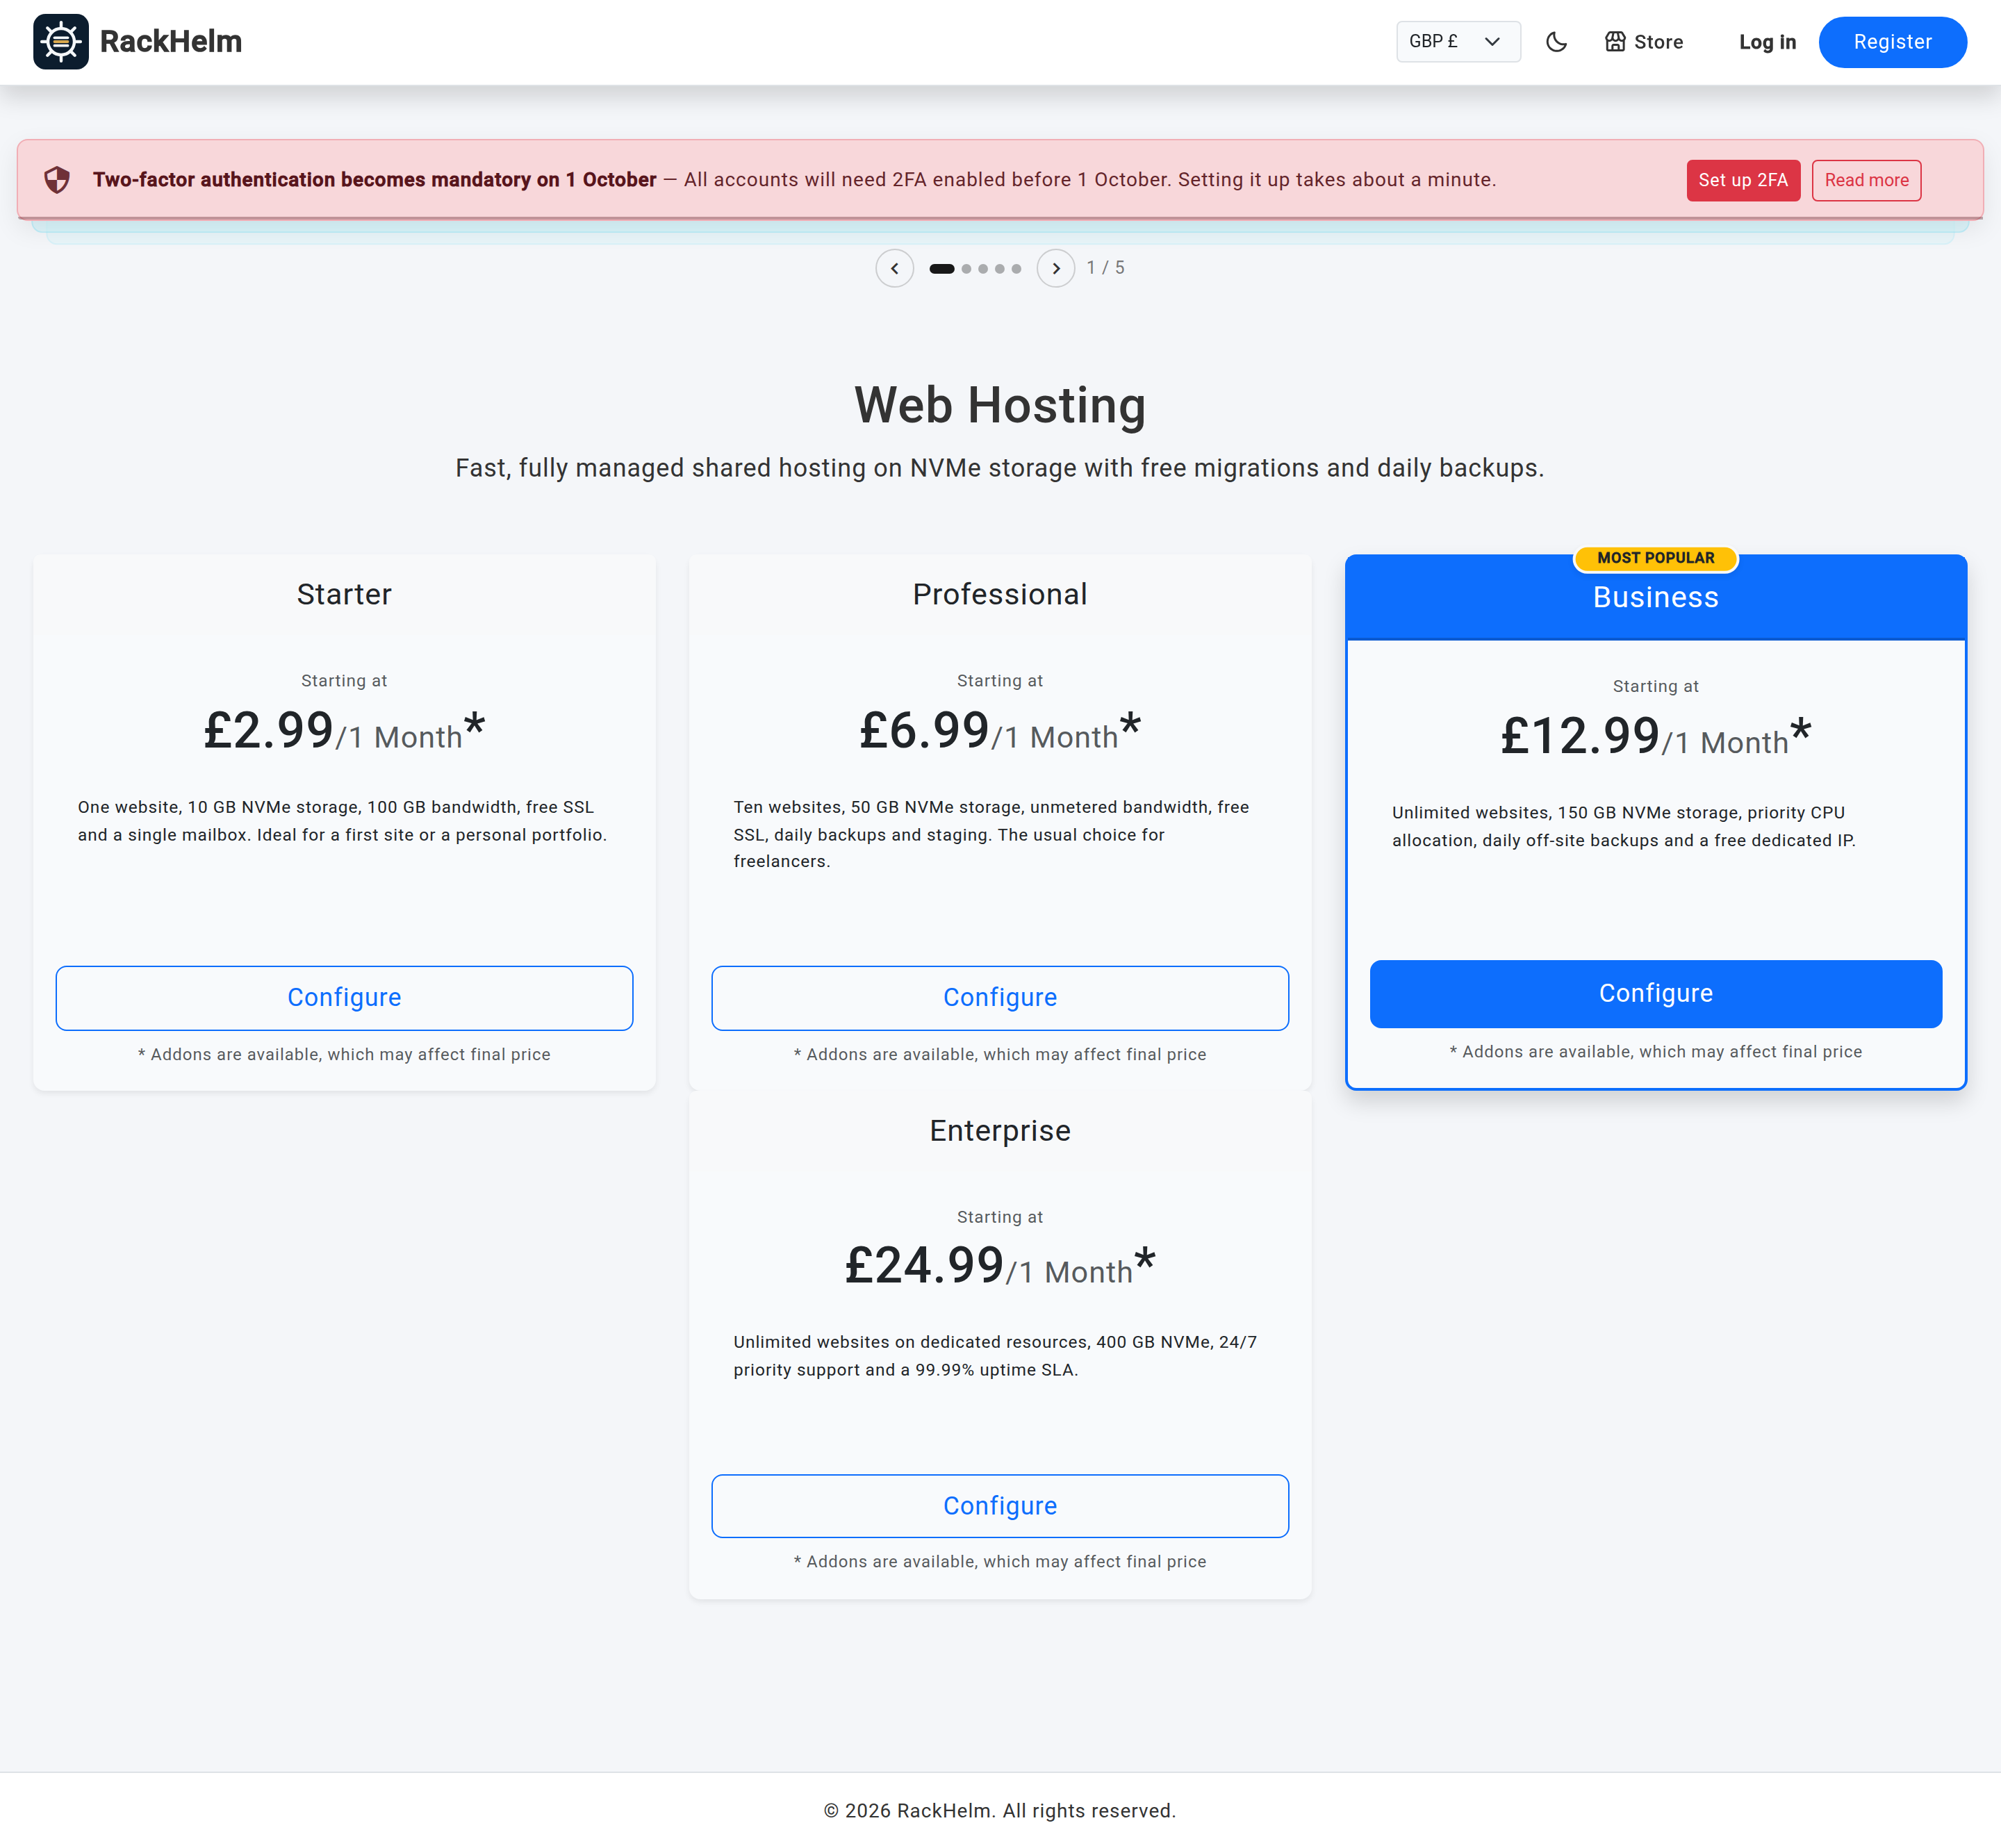Go to the next announcement slide
2001x1848 pixels.
(x=1056, y=268)
